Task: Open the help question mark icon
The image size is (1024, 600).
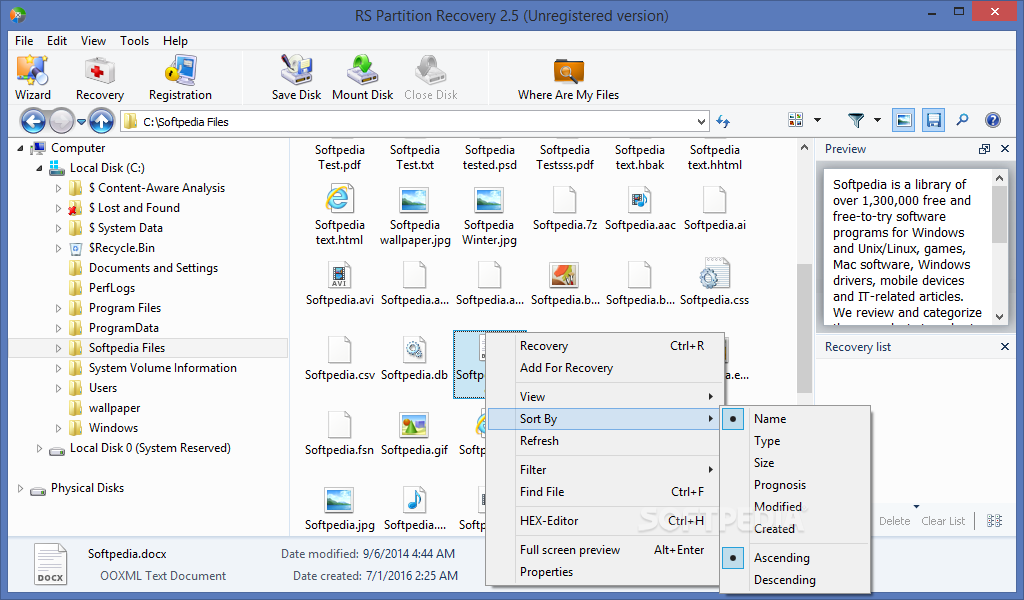Action: (993, 120)
